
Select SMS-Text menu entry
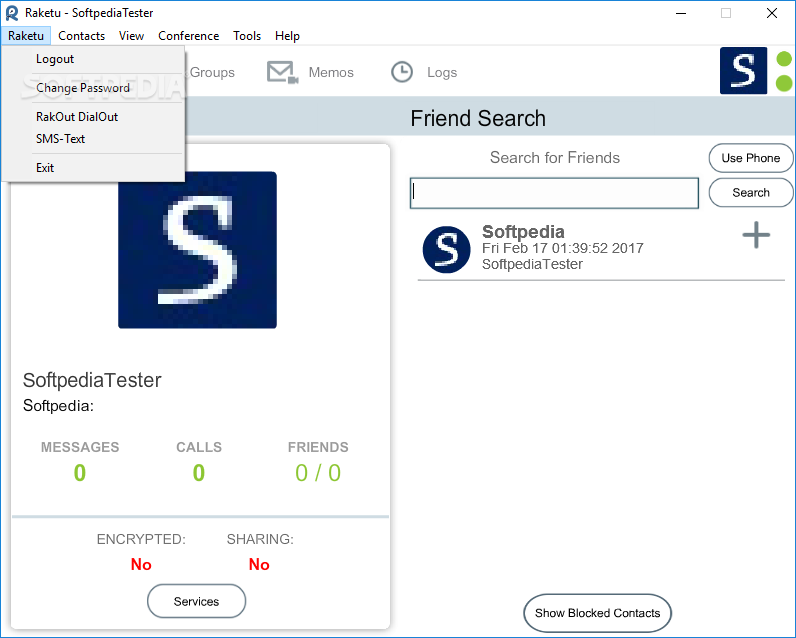click(x=93, y=139)
